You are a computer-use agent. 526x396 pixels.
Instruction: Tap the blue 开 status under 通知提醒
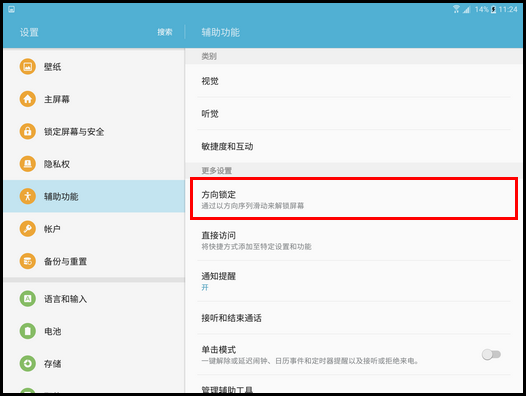pyautogui.click(x=205, y=287)
